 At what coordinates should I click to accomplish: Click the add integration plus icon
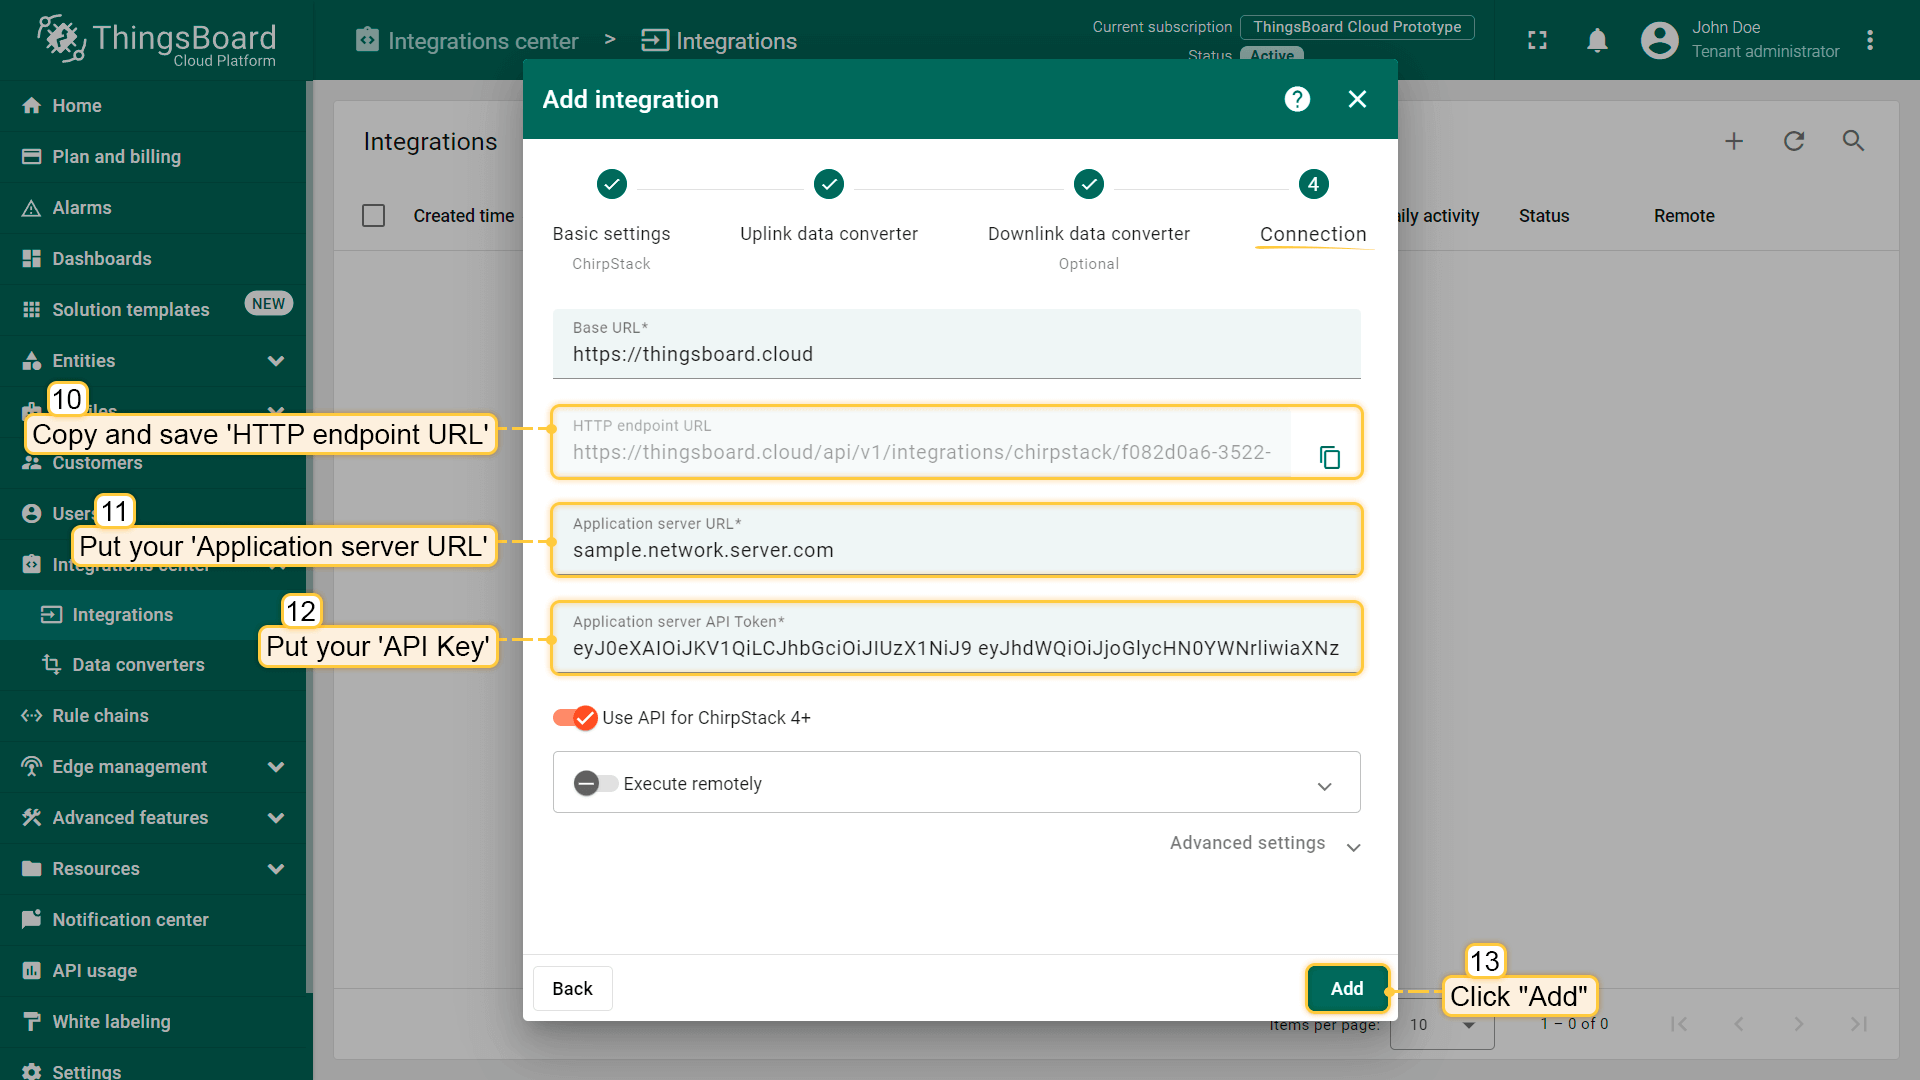click(1734, 141)
